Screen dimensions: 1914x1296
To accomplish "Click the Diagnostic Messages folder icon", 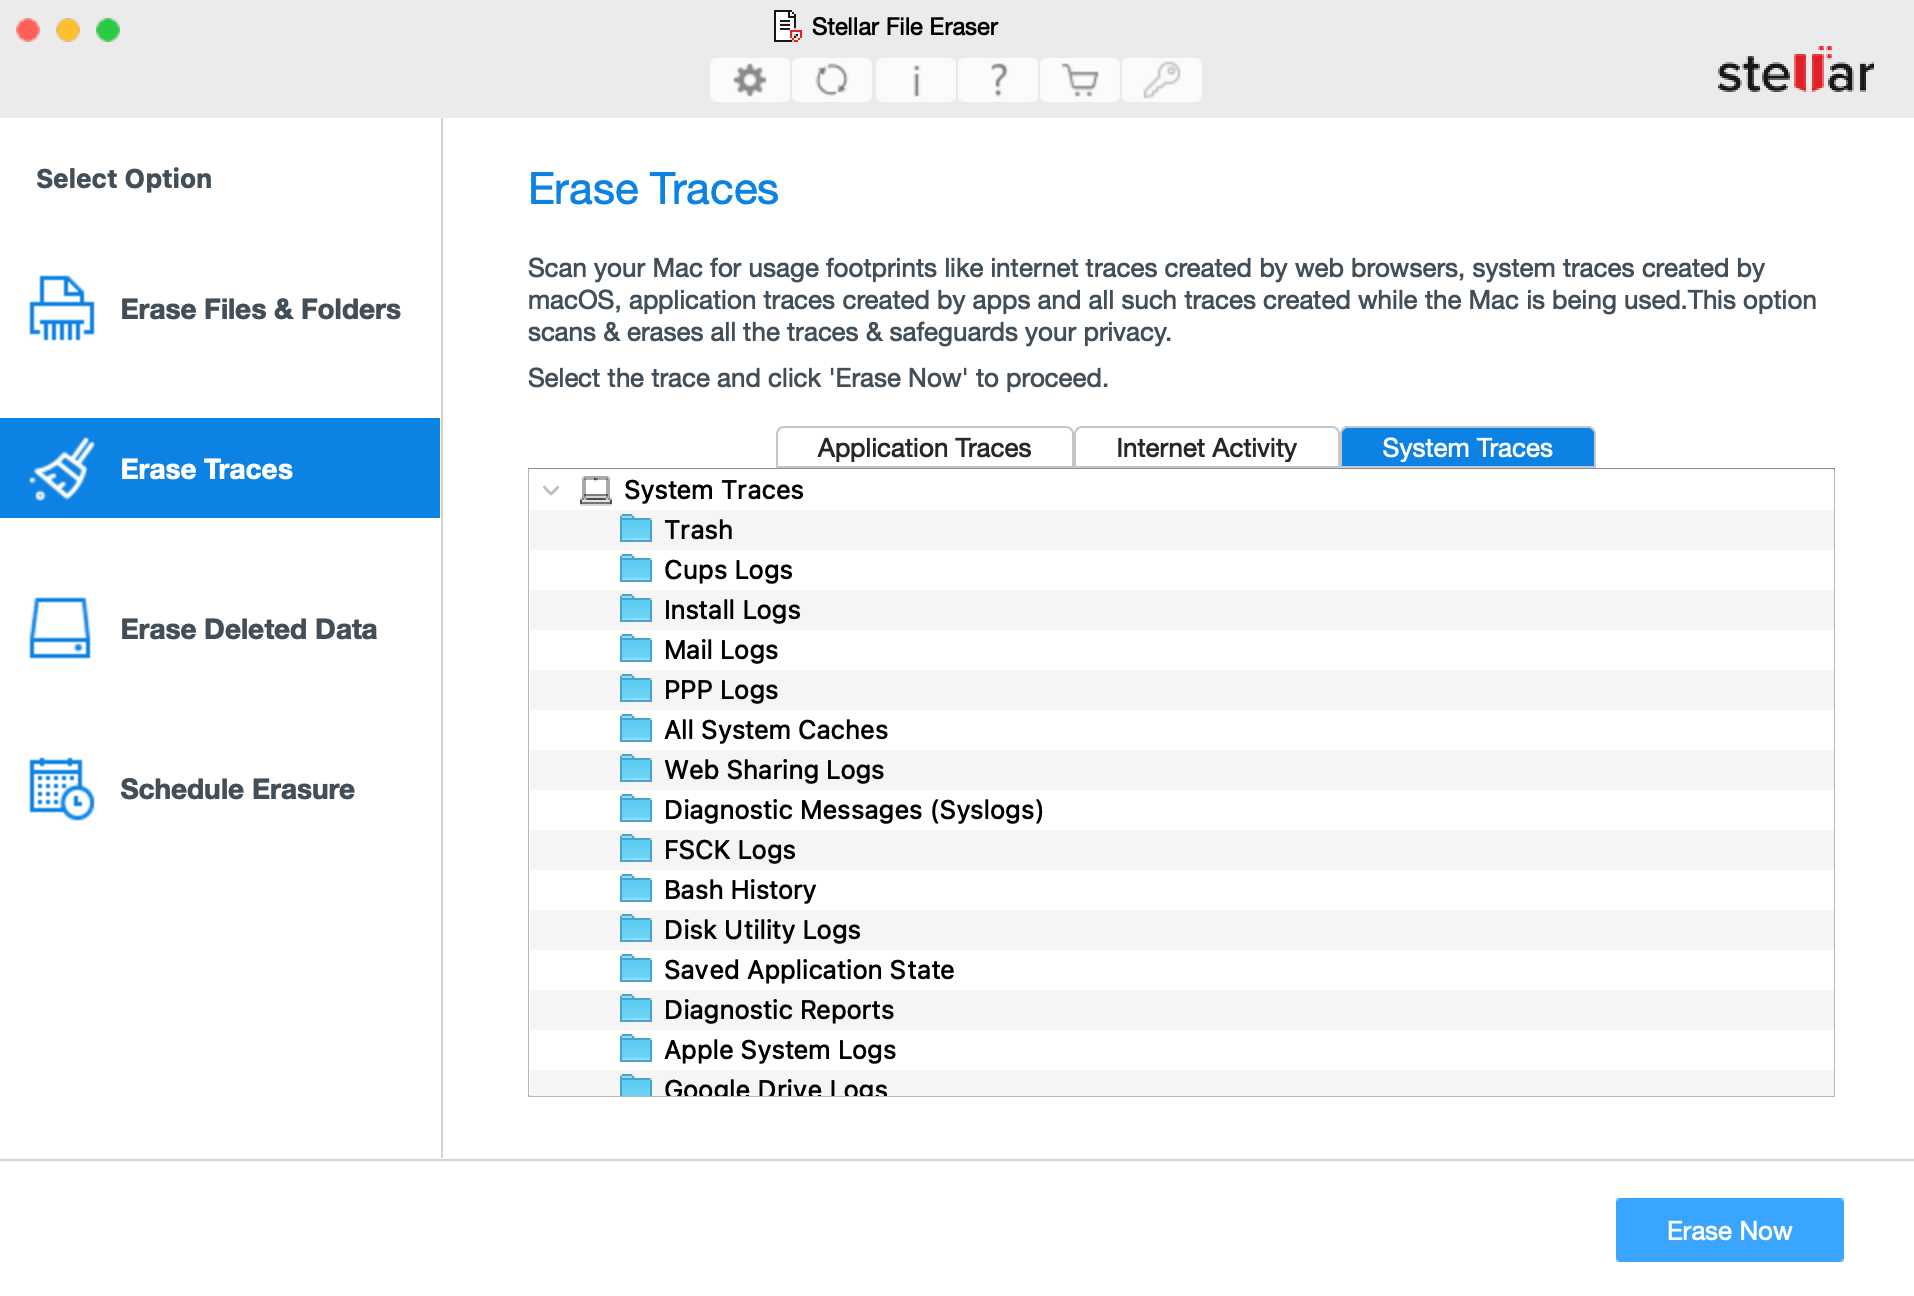I will point(636,809).
